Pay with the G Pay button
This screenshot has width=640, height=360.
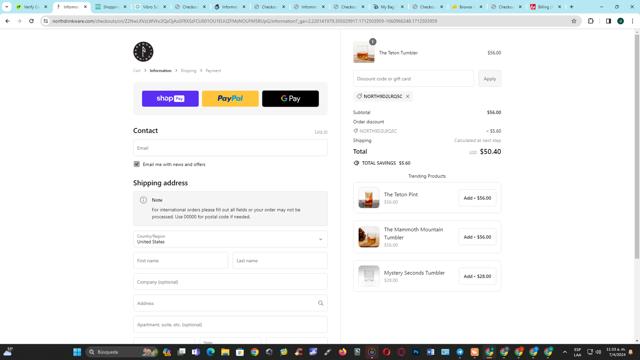(290, 98)
